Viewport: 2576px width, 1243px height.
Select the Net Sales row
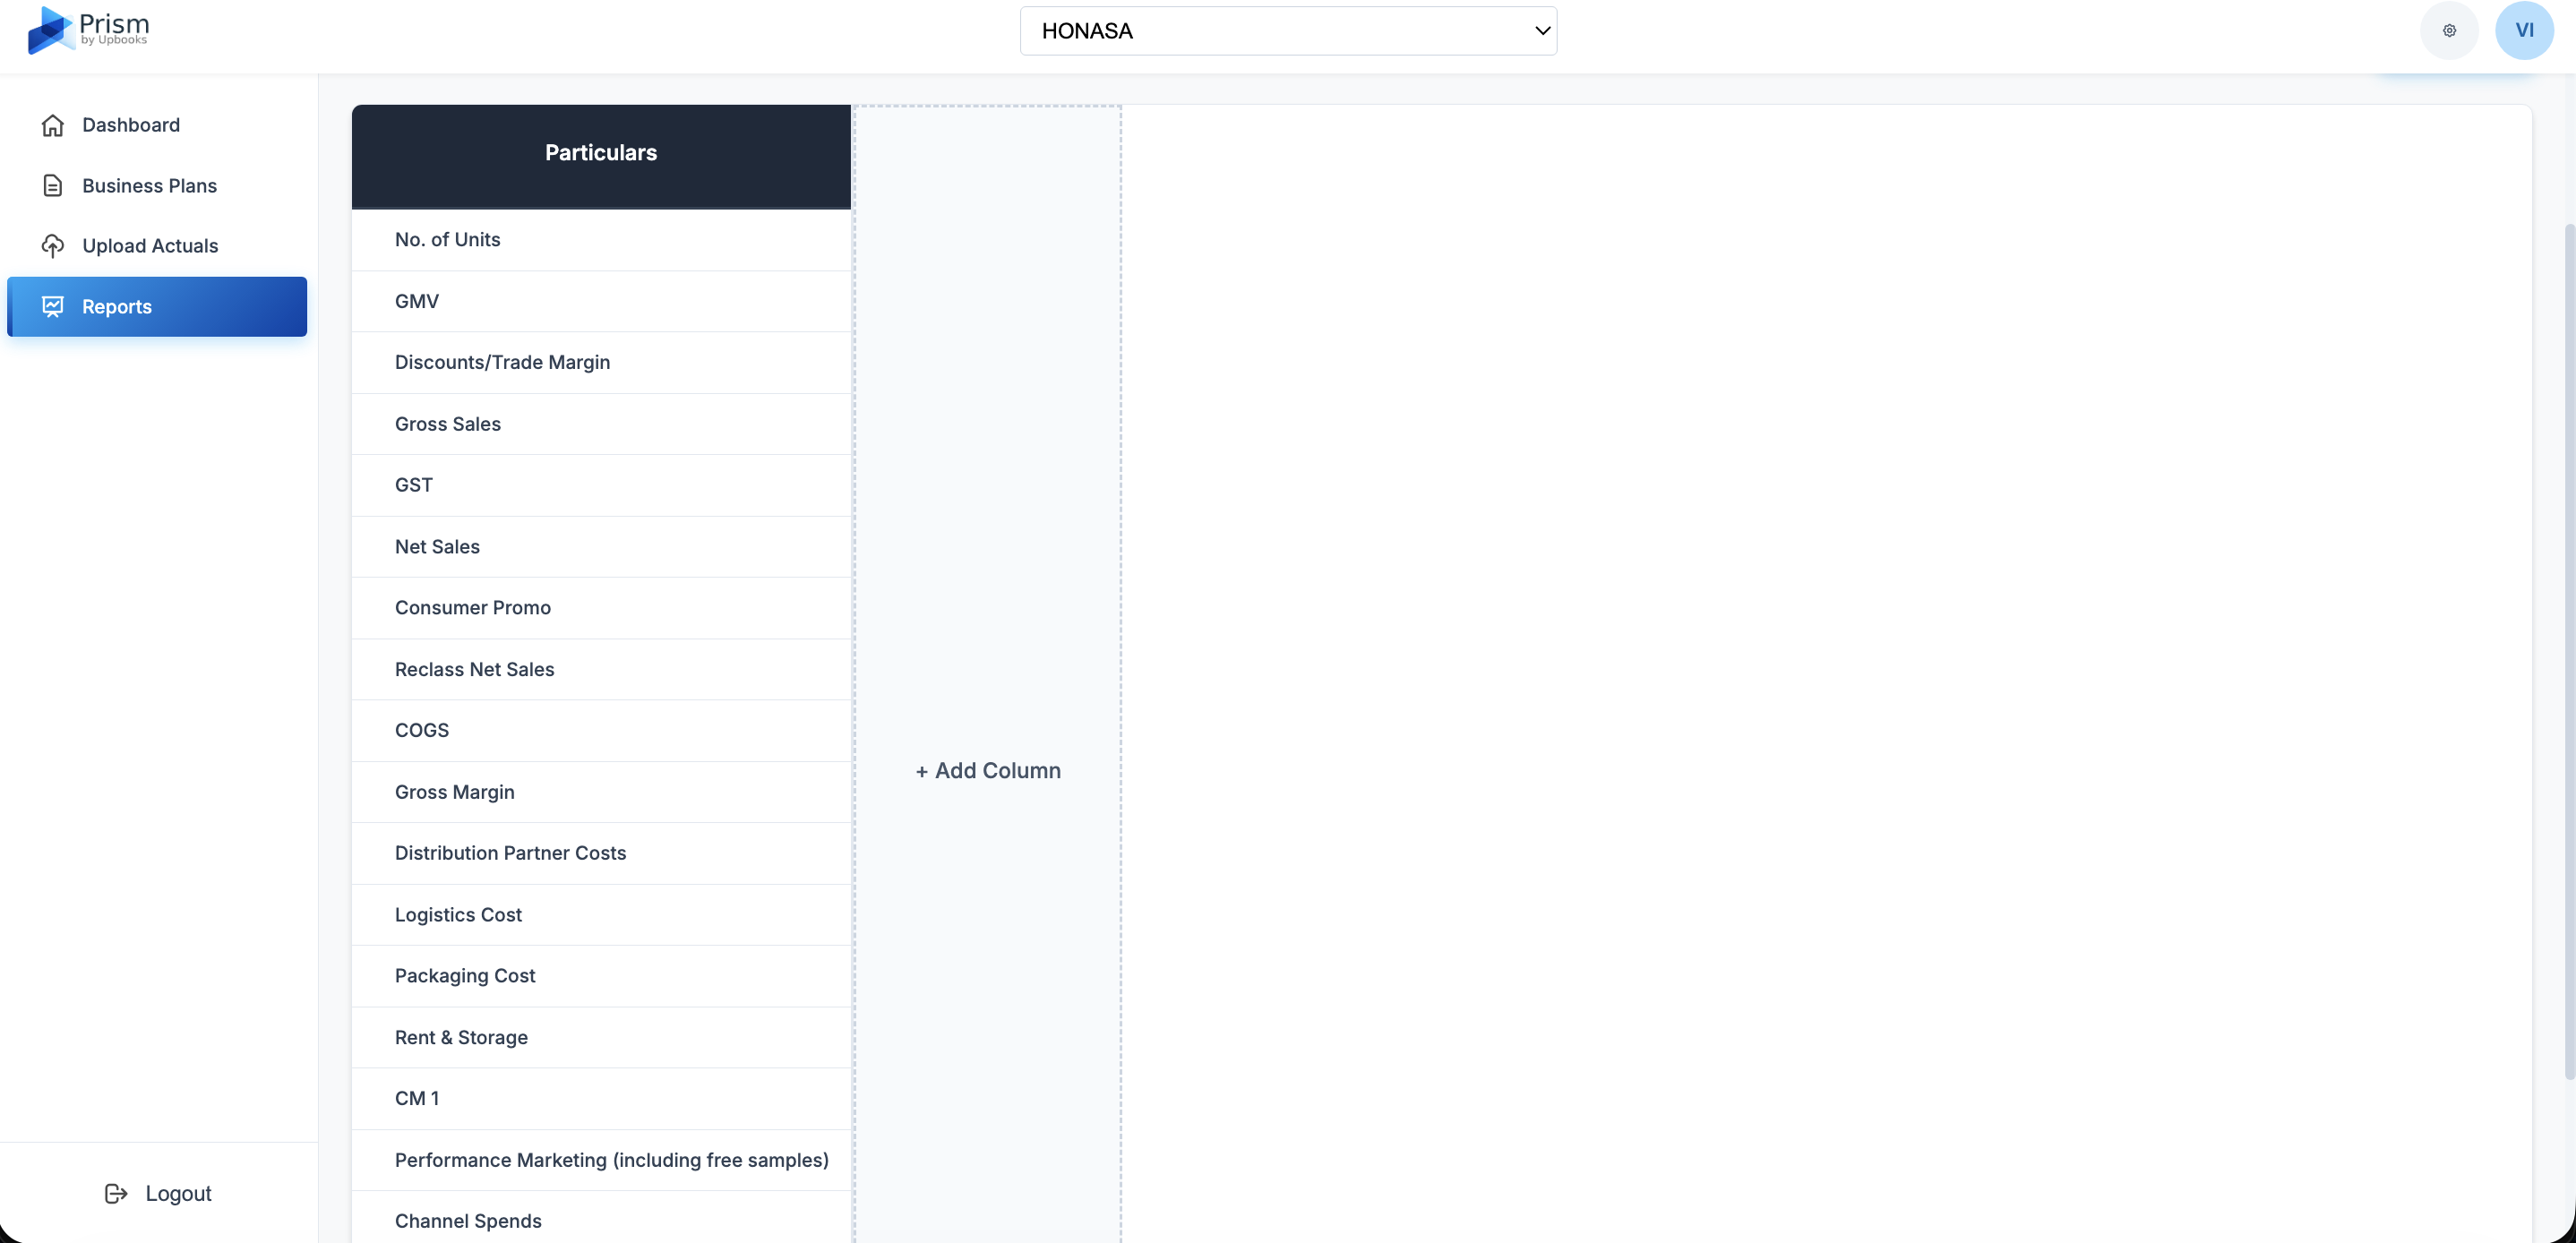pos(437,547)
